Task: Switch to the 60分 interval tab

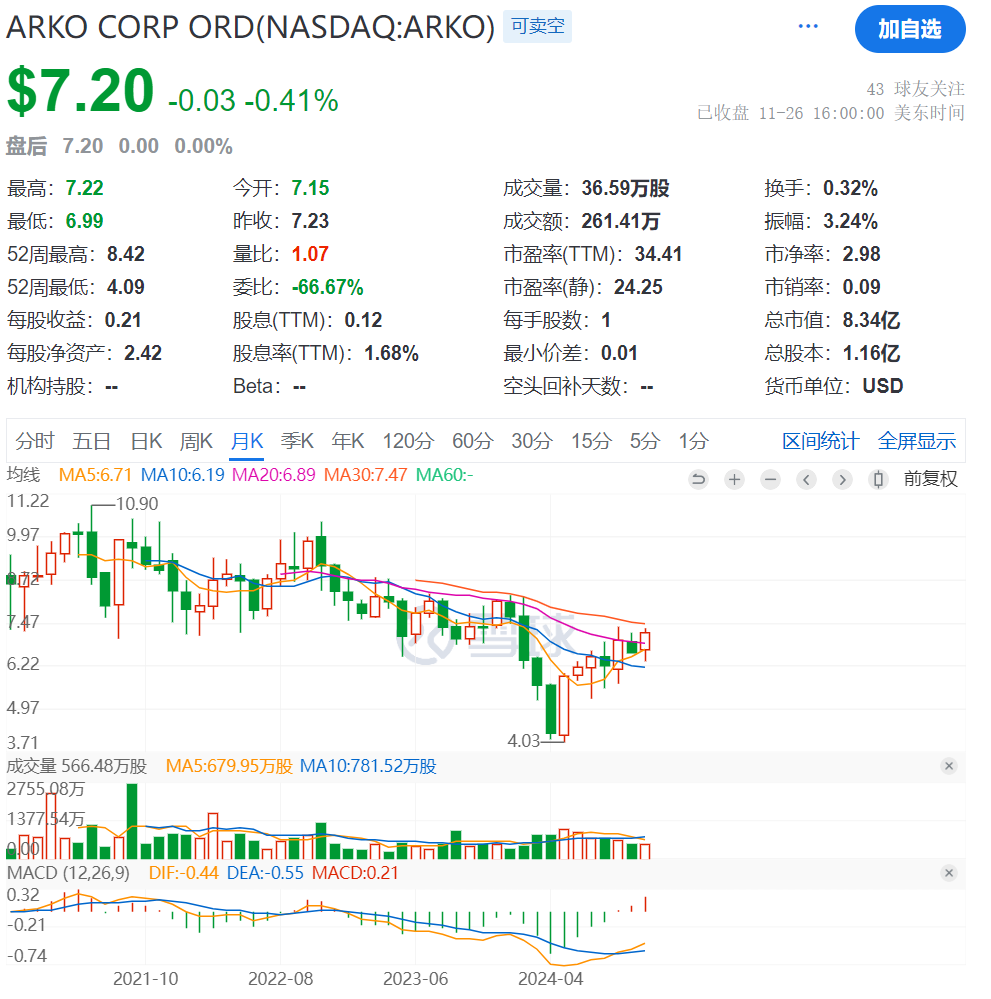Action: [472, 441]
